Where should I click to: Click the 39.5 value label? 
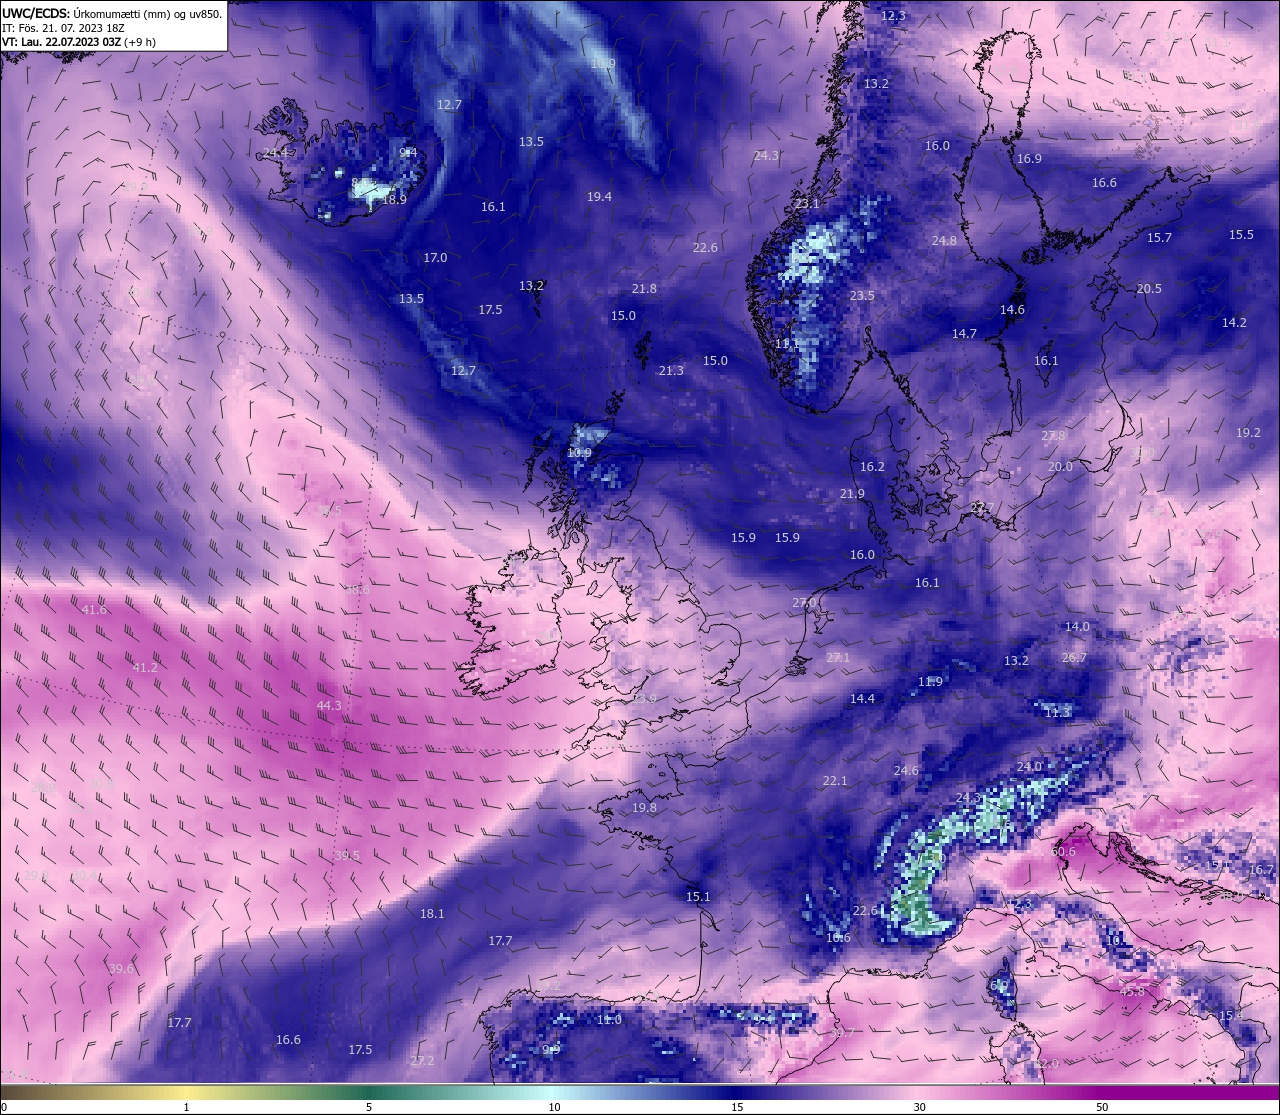[347, 855]
